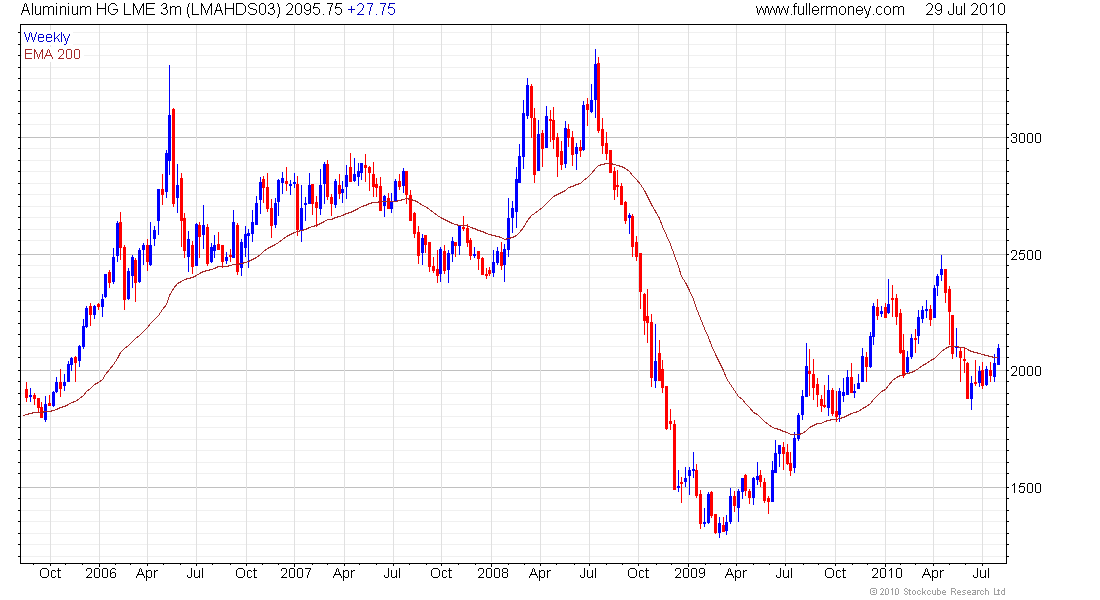The height and width of the screenshot is (600, 1100).
Task: Open the www.fullermoney.com source text
Action: click(830, 10)
